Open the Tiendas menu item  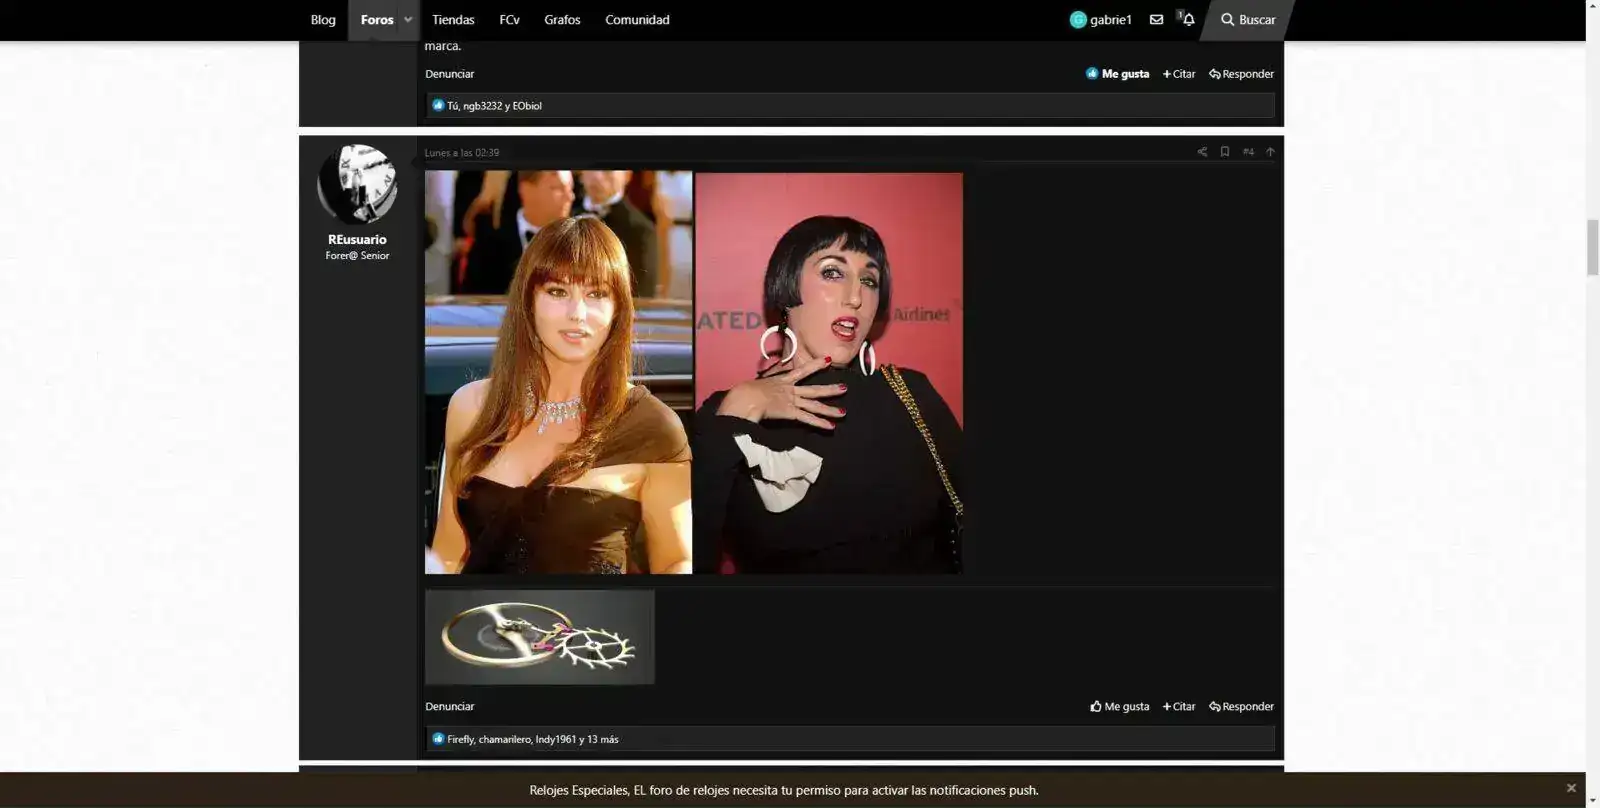(453, 20)
